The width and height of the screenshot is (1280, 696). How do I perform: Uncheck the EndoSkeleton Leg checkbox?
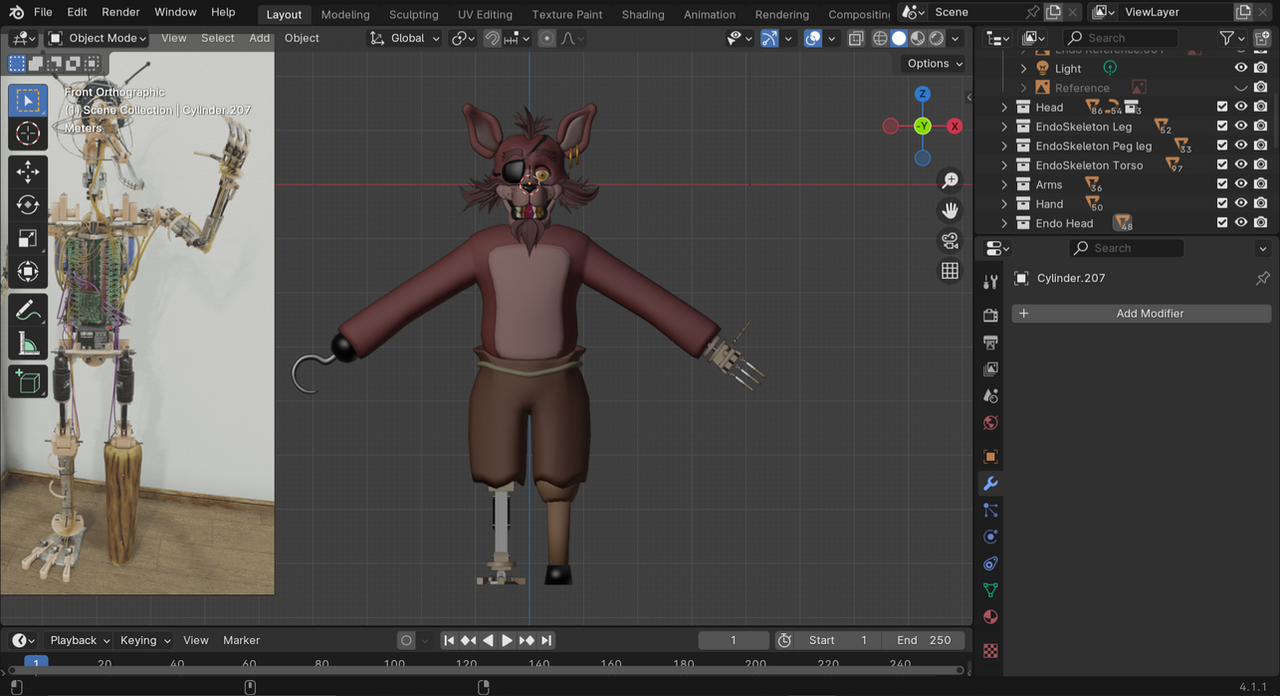coord(1222,126)
